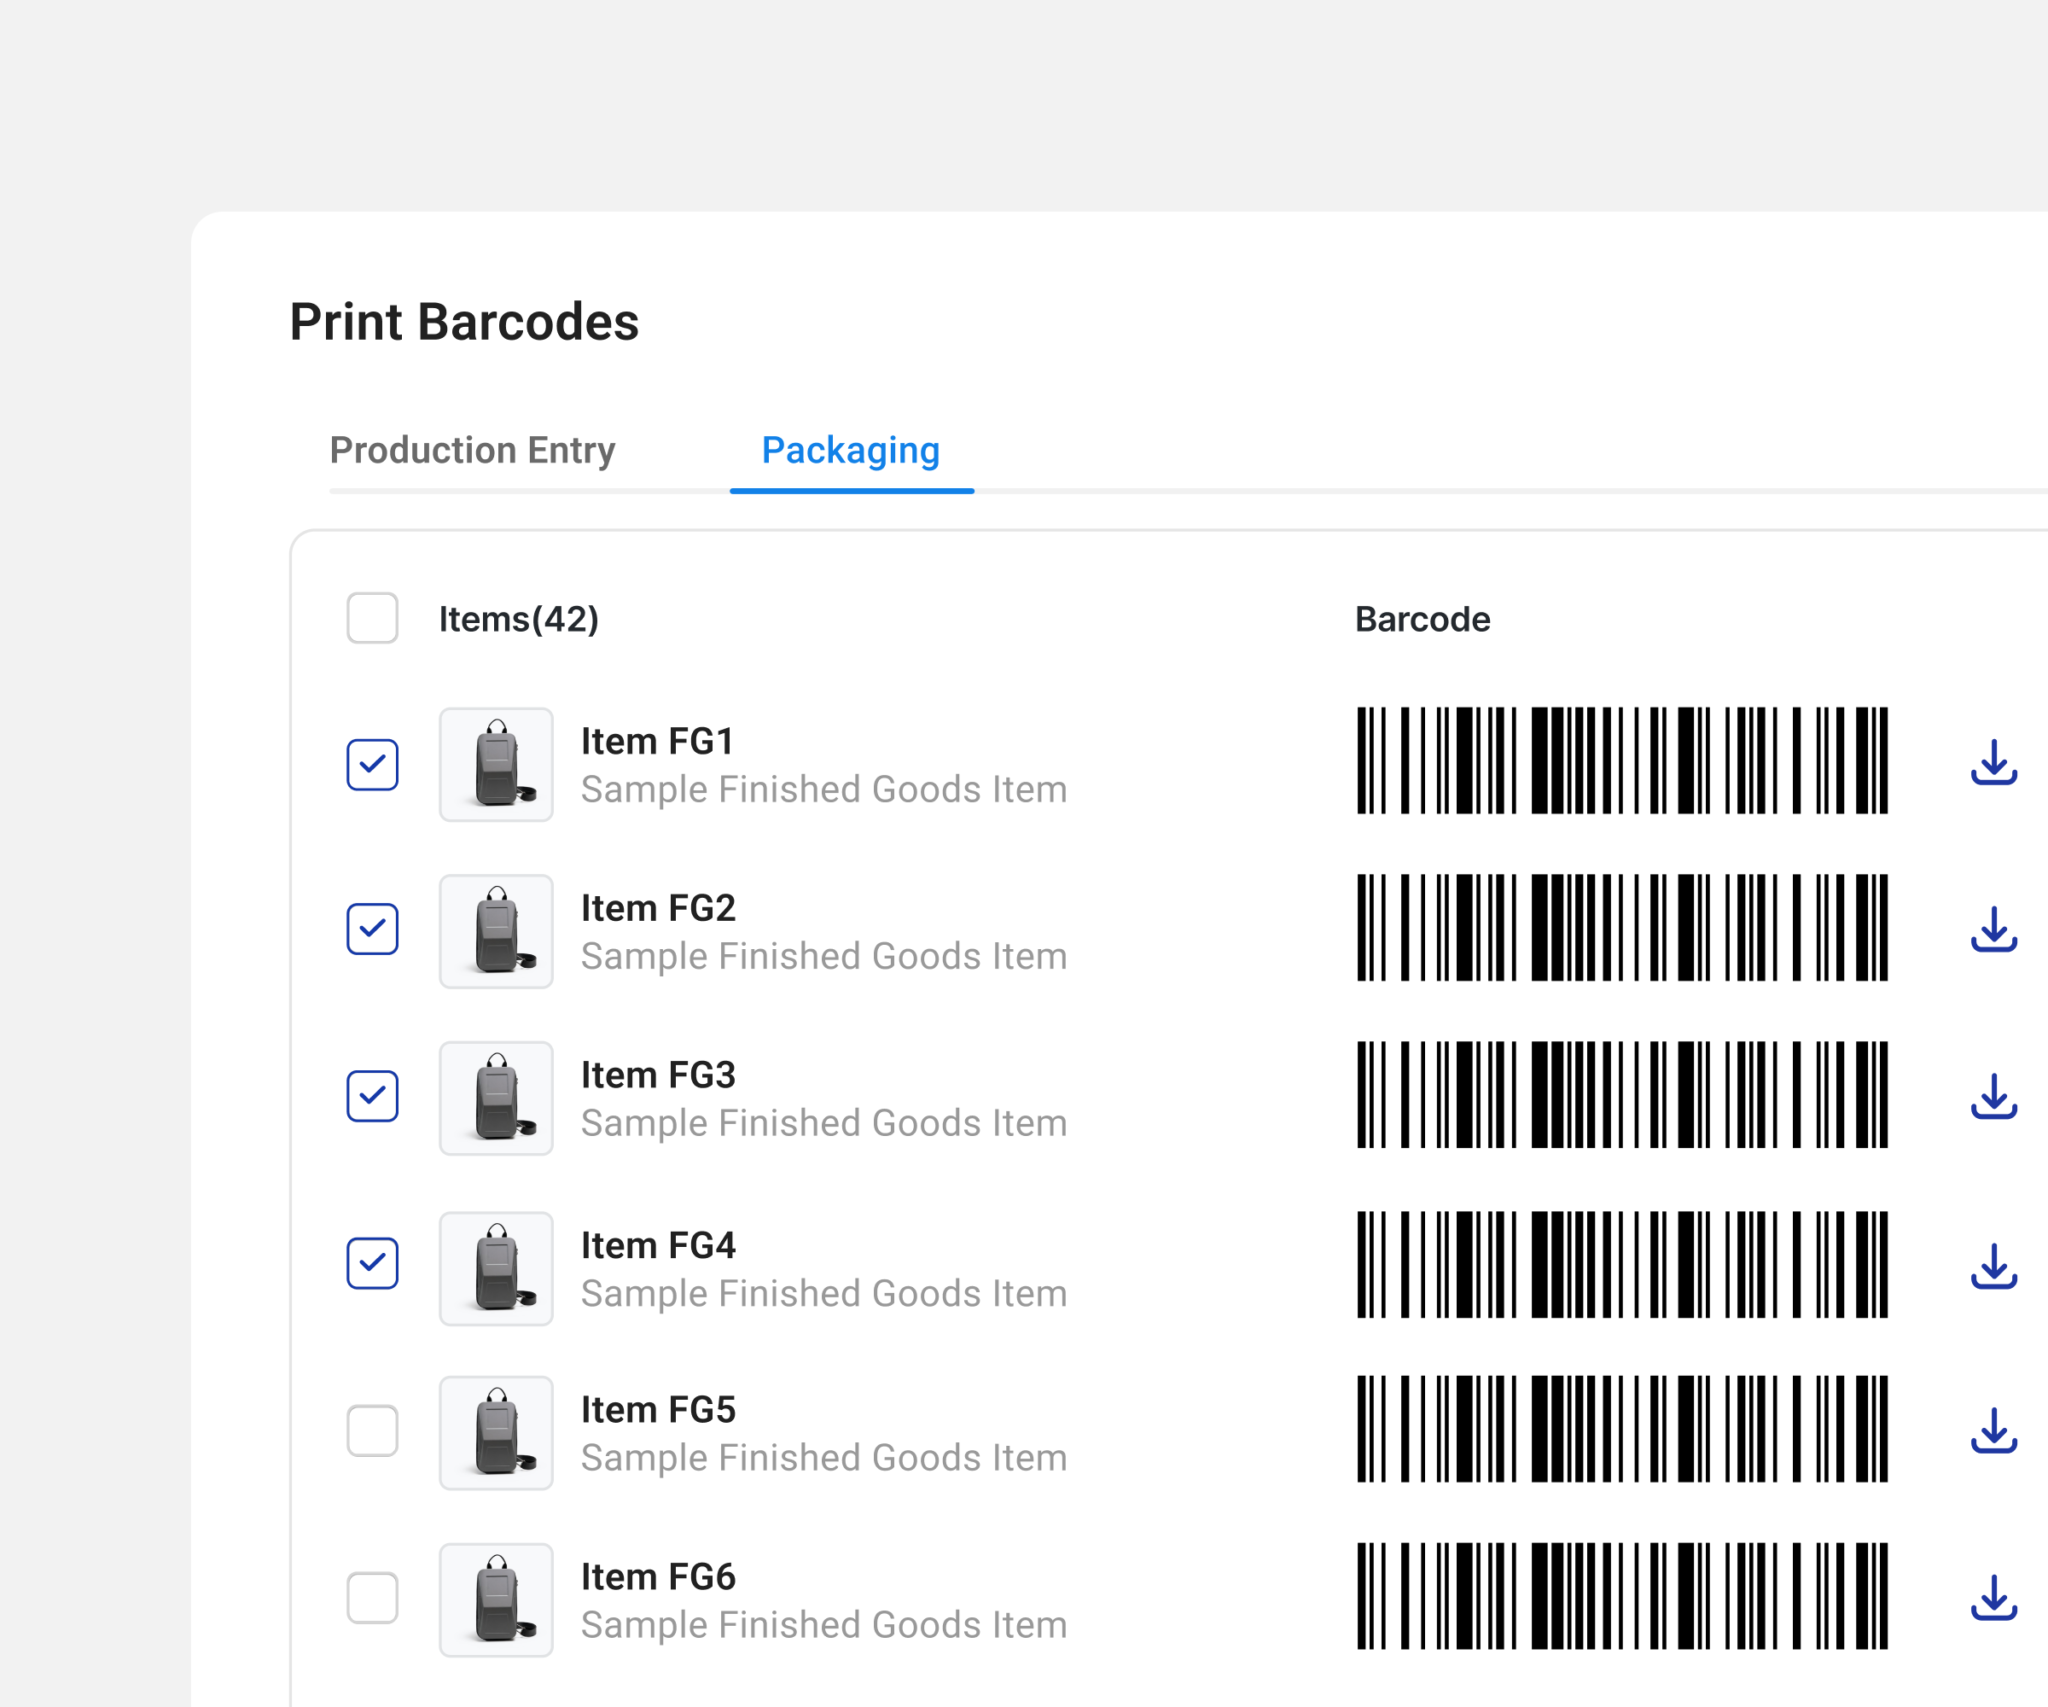This screenshot has height=1707, width=2048.
Task: Check the Item FG6 checkbox
Action: 372,1597
